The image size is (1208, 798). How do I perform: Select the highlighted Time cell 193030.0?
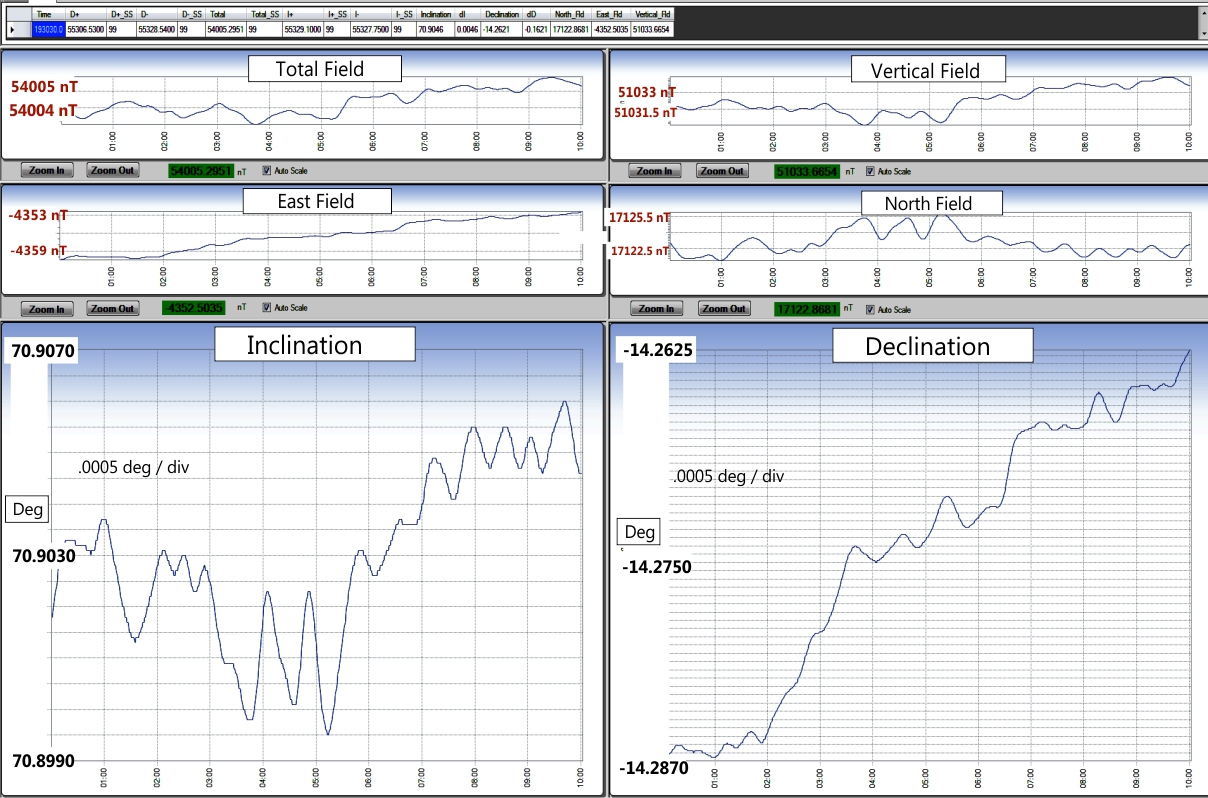pyautogui.click(x=48, y=30)
